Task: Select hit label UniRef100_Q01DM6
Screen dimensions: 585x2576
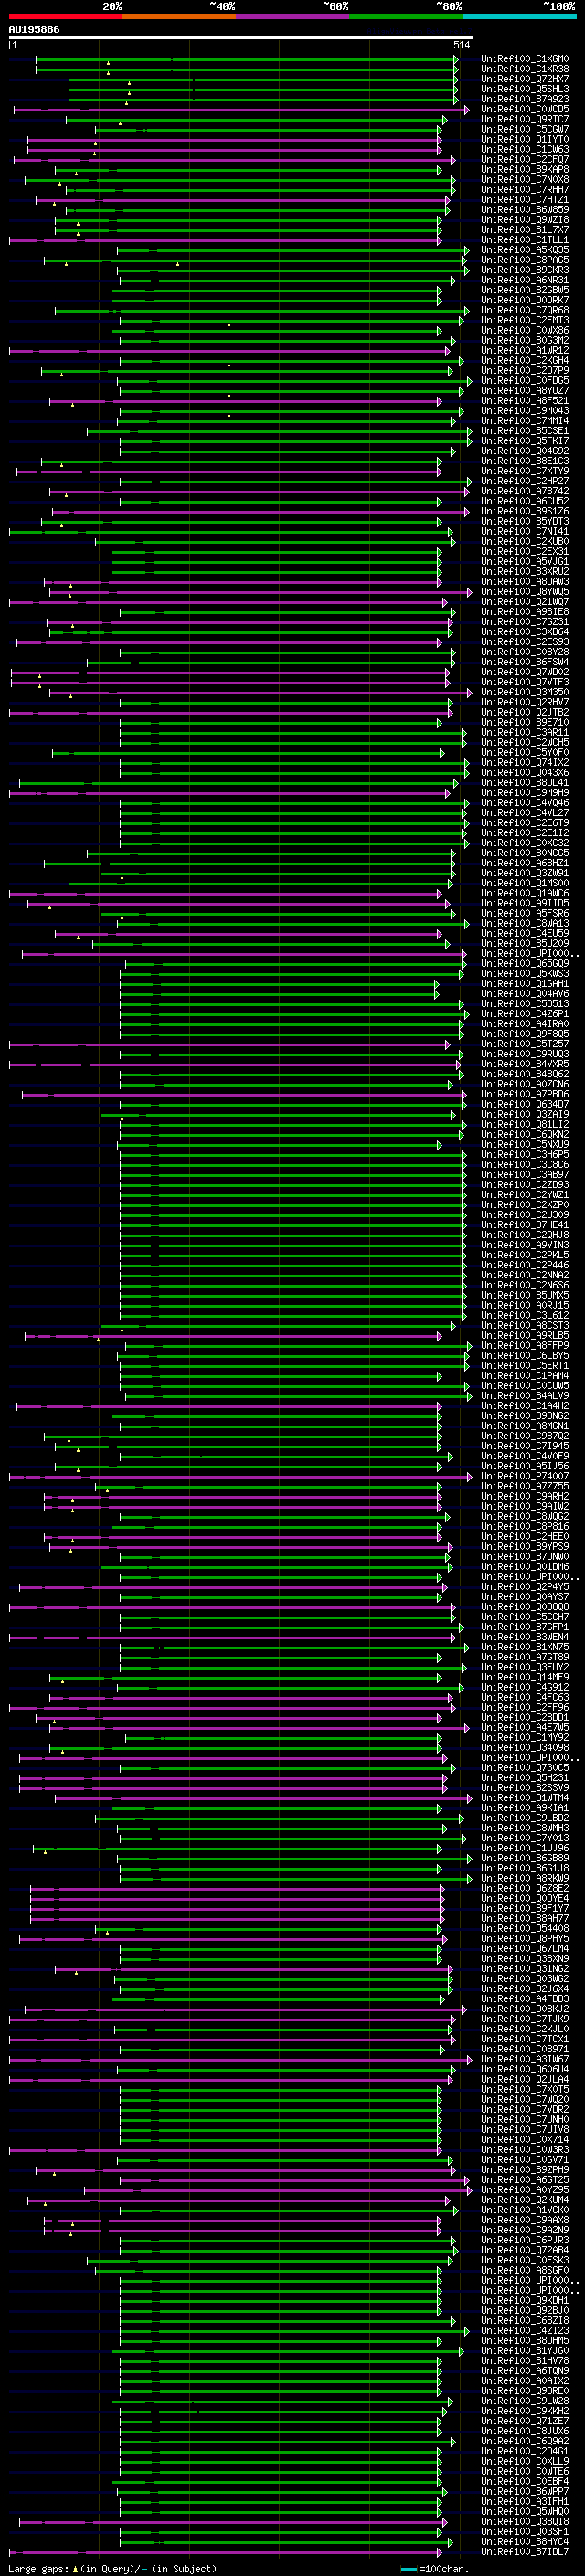Action: click(525, 1566)
